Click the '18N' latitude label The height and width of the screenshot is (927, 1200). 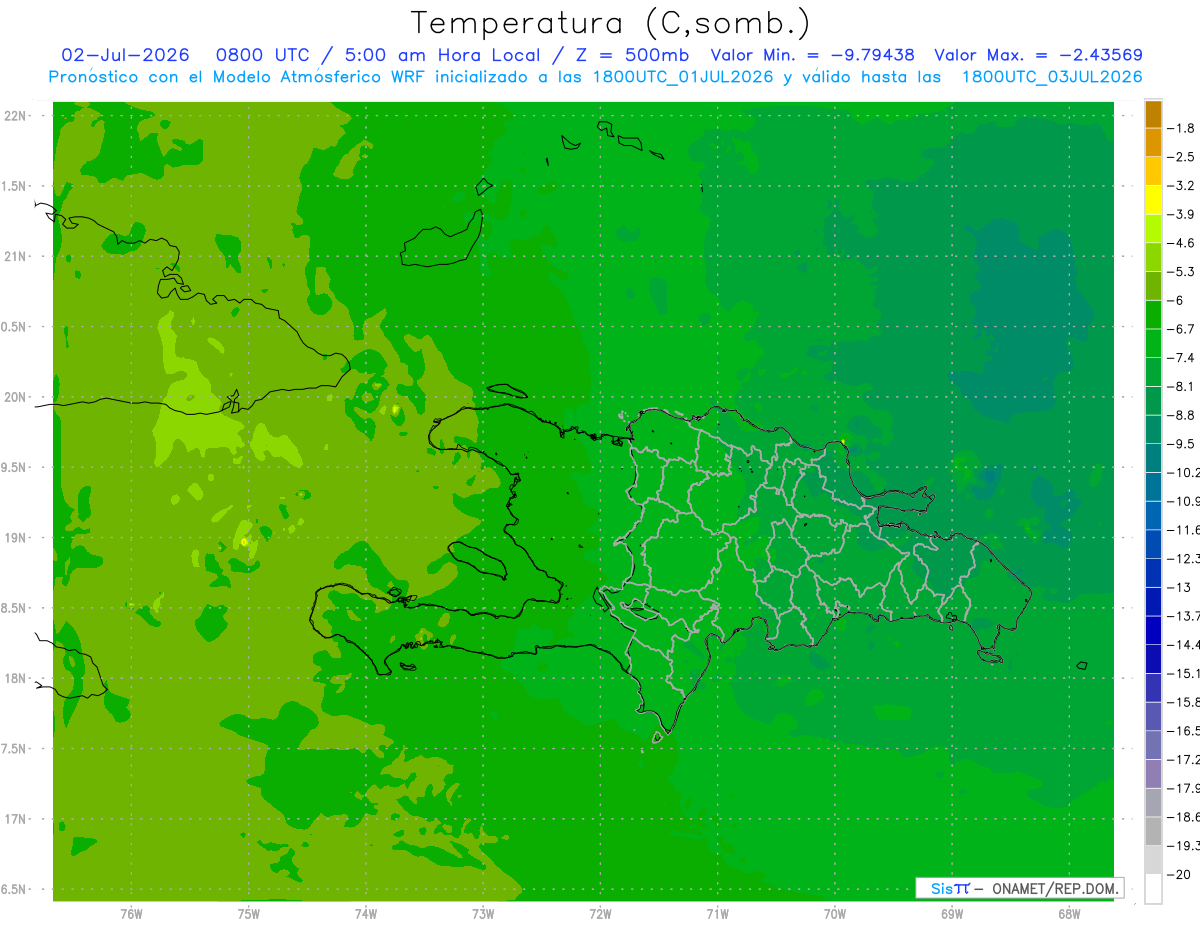coord(16,678)
